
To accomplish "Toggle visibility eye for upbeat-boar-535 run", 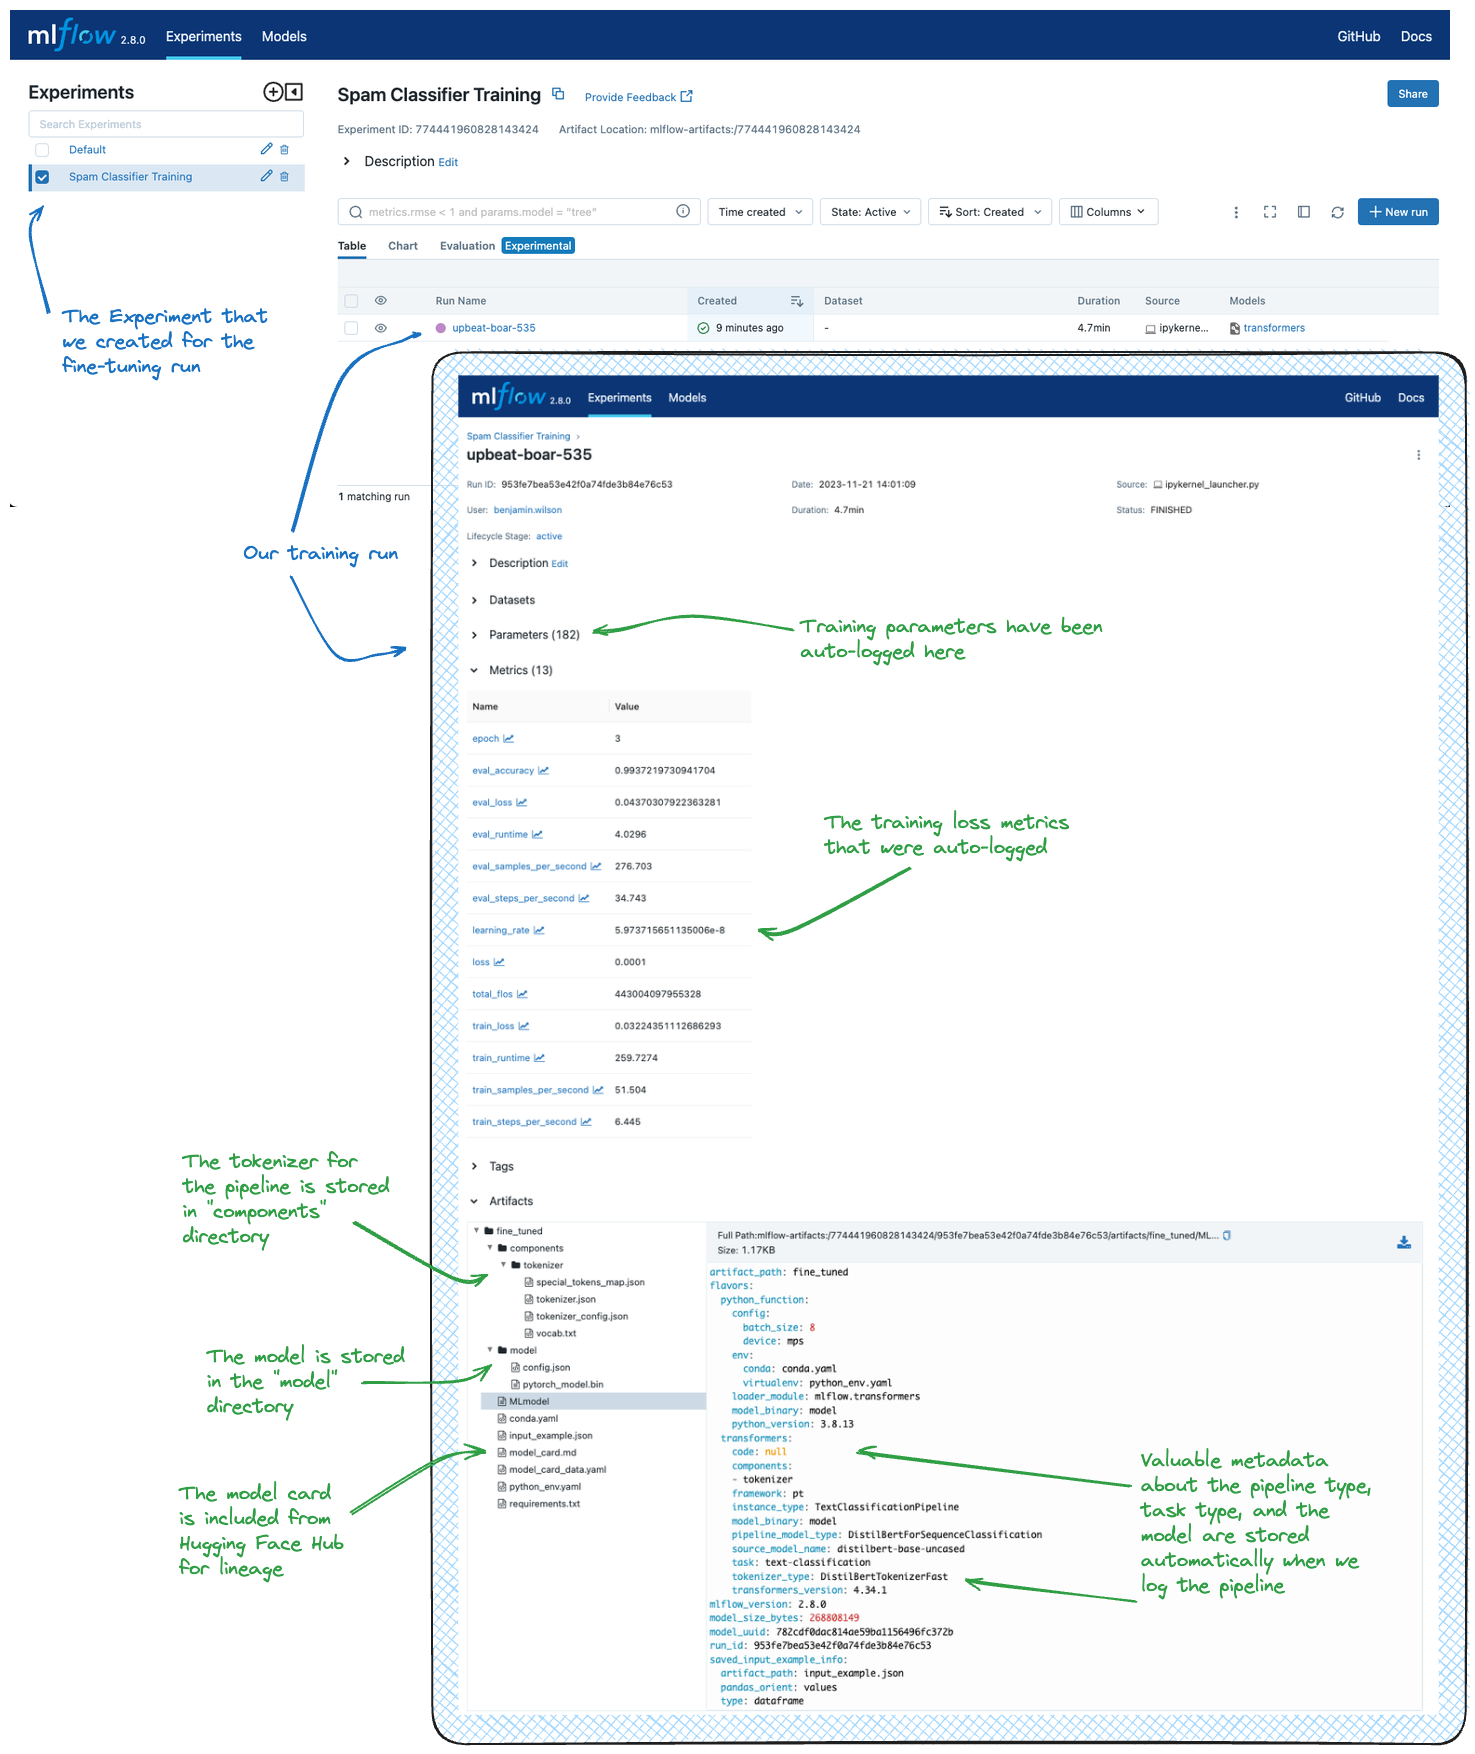I will click(381, 328).
